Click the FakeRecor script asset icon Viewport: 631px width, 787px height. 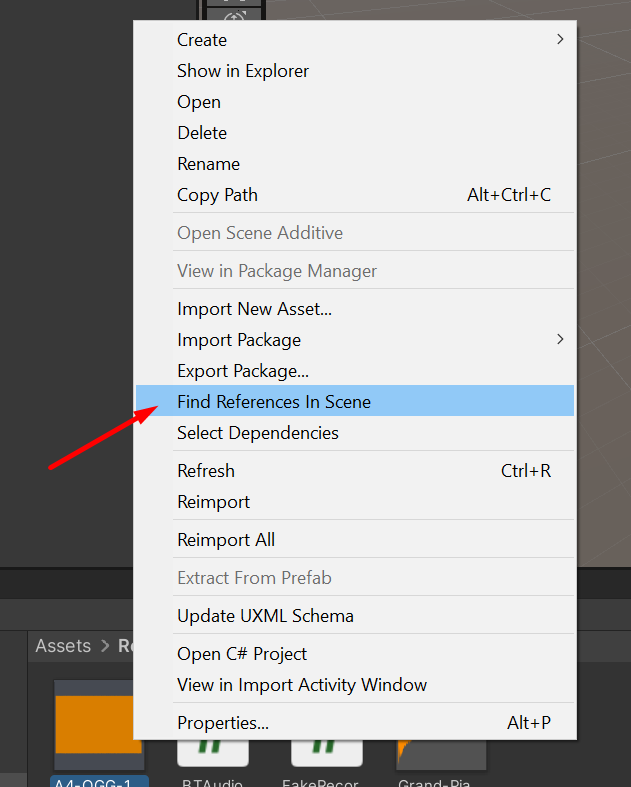click(x=325, y=752)
